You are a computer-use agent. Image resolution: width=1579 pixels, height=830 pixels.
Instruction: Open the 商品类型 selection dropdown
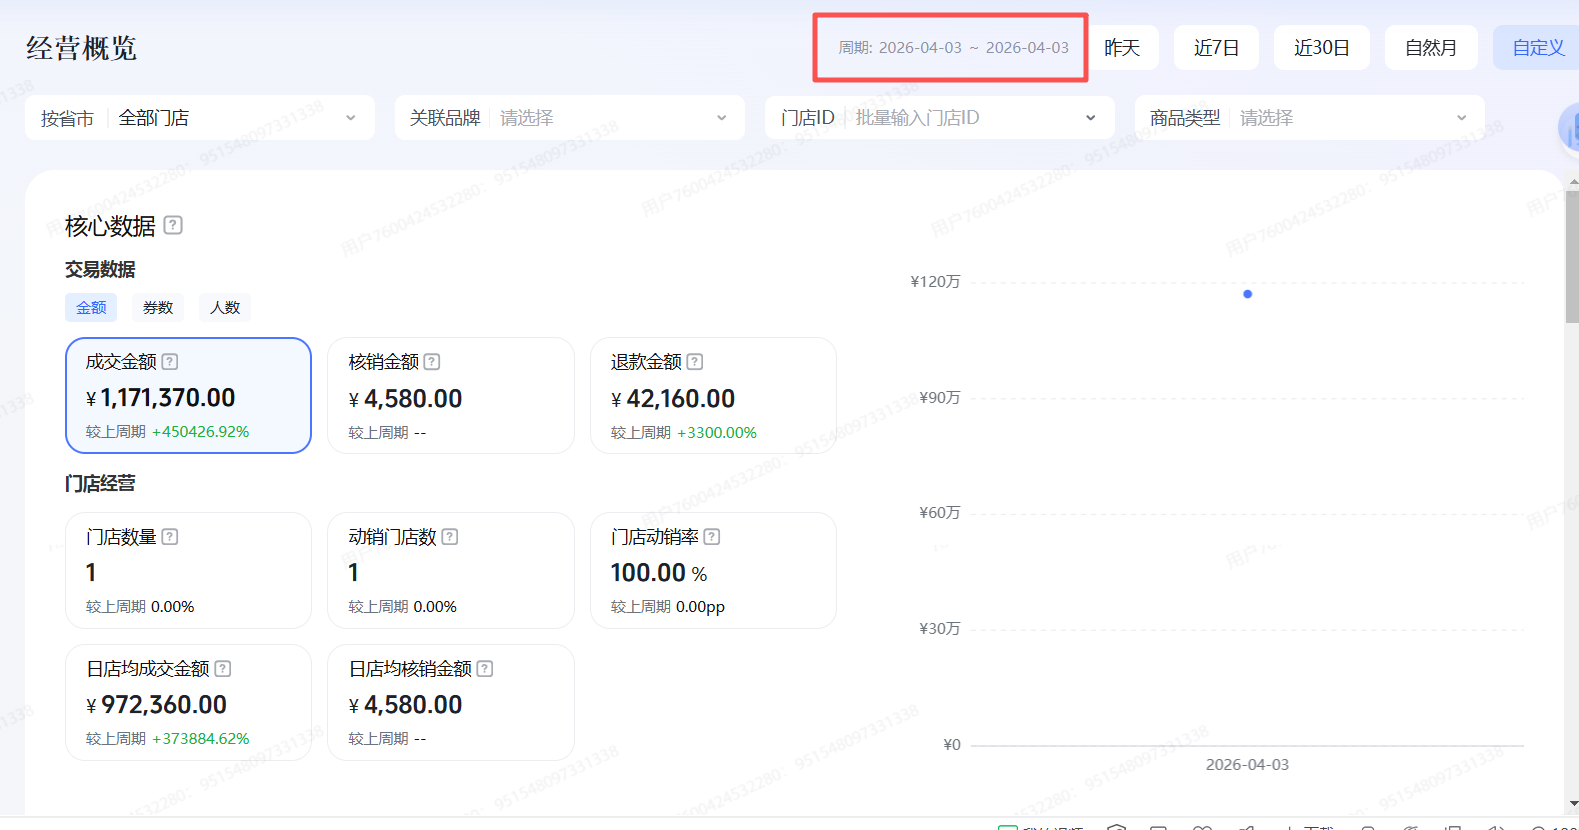pyautogui.click(x=1310, y=118)
